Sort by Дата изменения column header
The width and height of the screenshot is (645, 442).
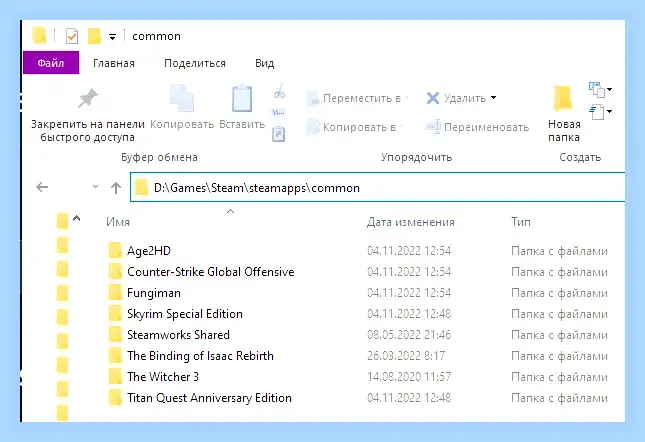(x=411, y=222)
